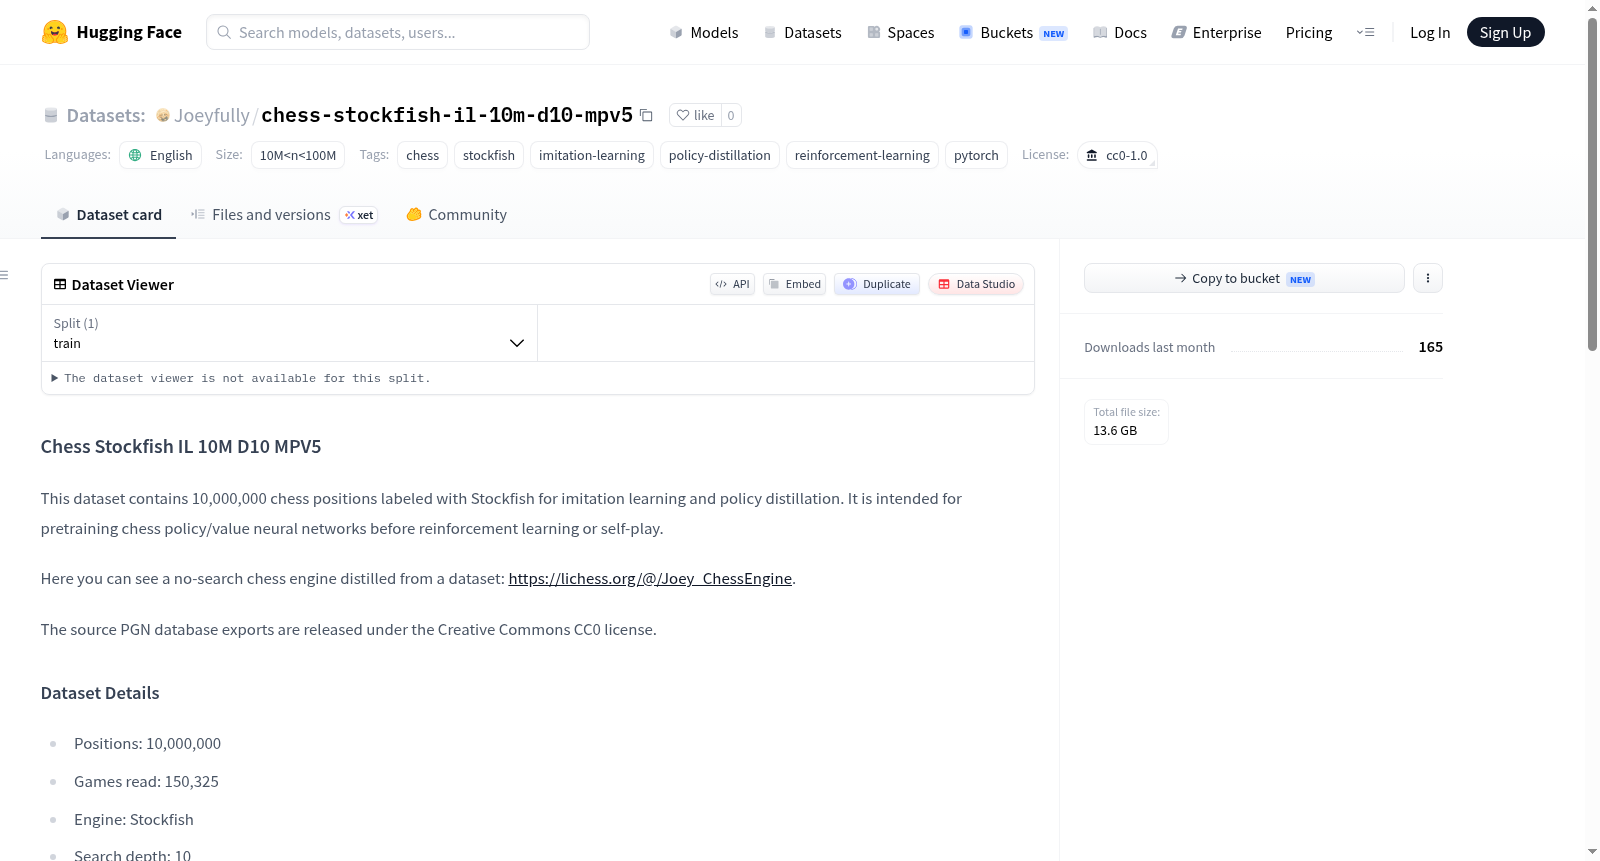1600x861 pixels.
Task: Click the Hugging Face logo icon
Action: 55,32
